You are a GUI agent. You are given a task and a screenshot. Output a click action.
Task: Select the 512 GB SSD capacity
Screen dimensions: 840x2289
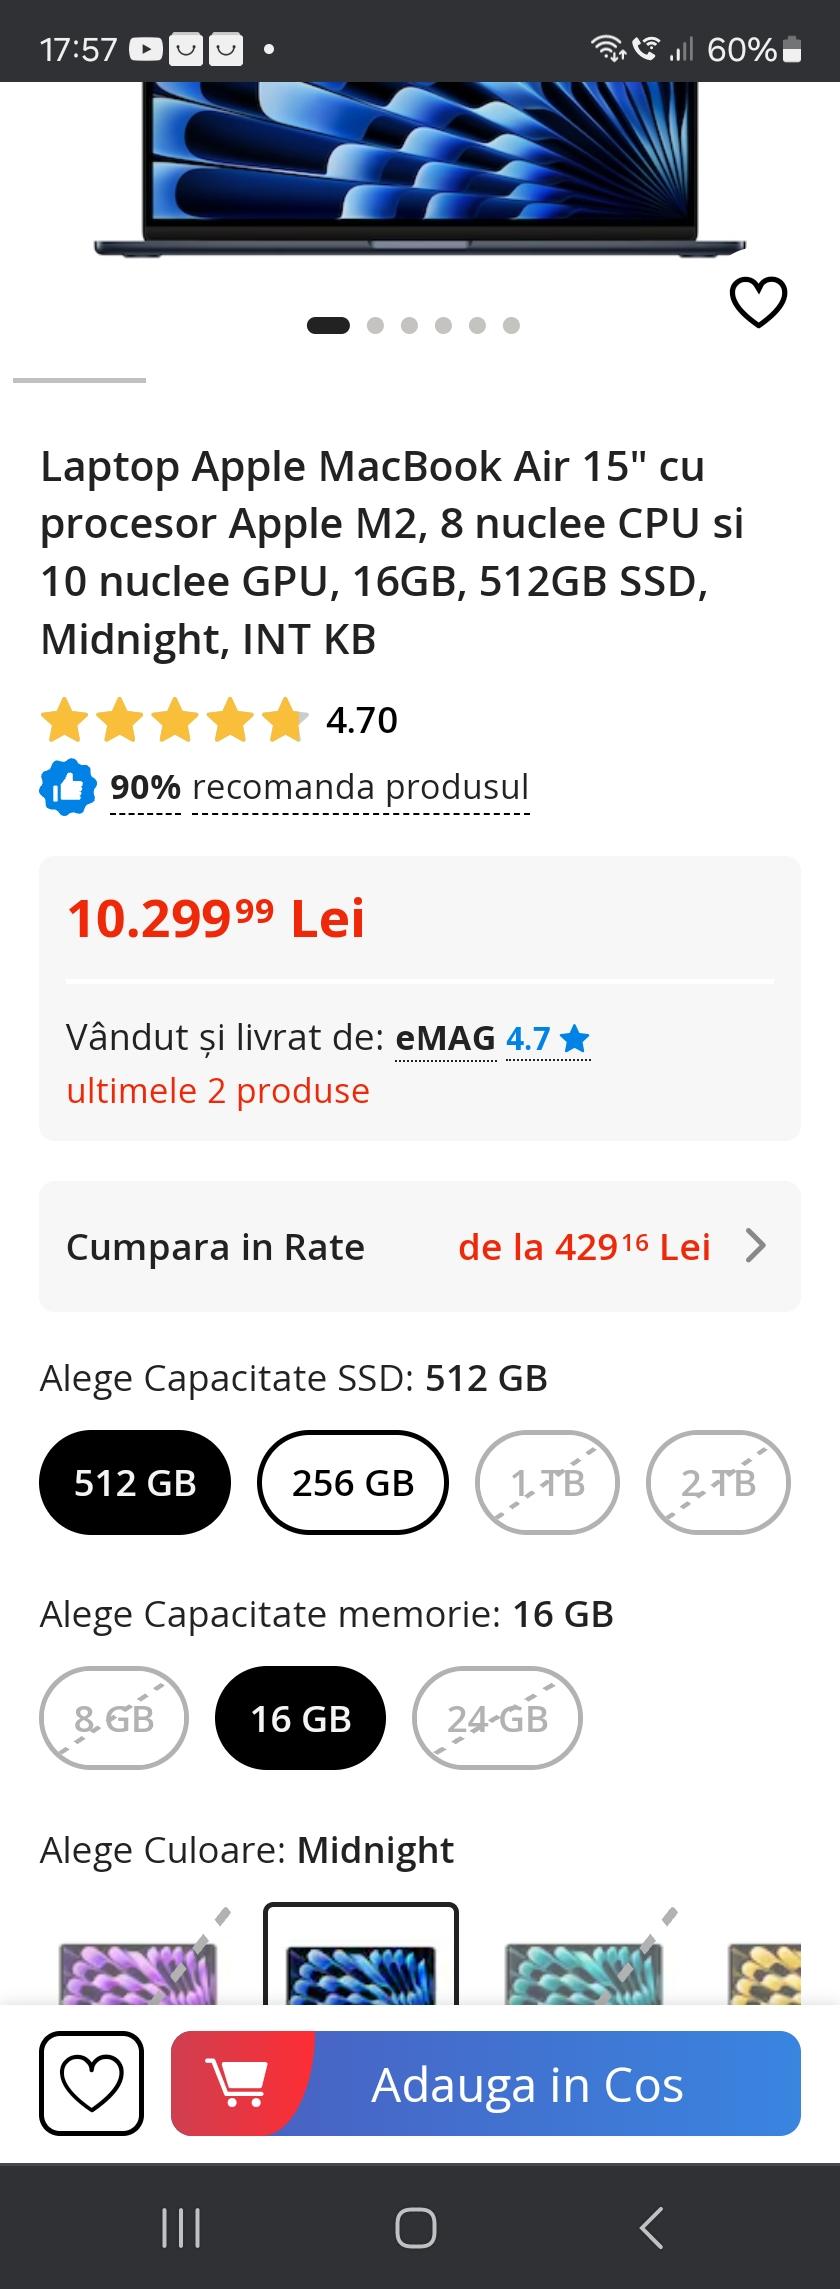tap(135, 1482)
